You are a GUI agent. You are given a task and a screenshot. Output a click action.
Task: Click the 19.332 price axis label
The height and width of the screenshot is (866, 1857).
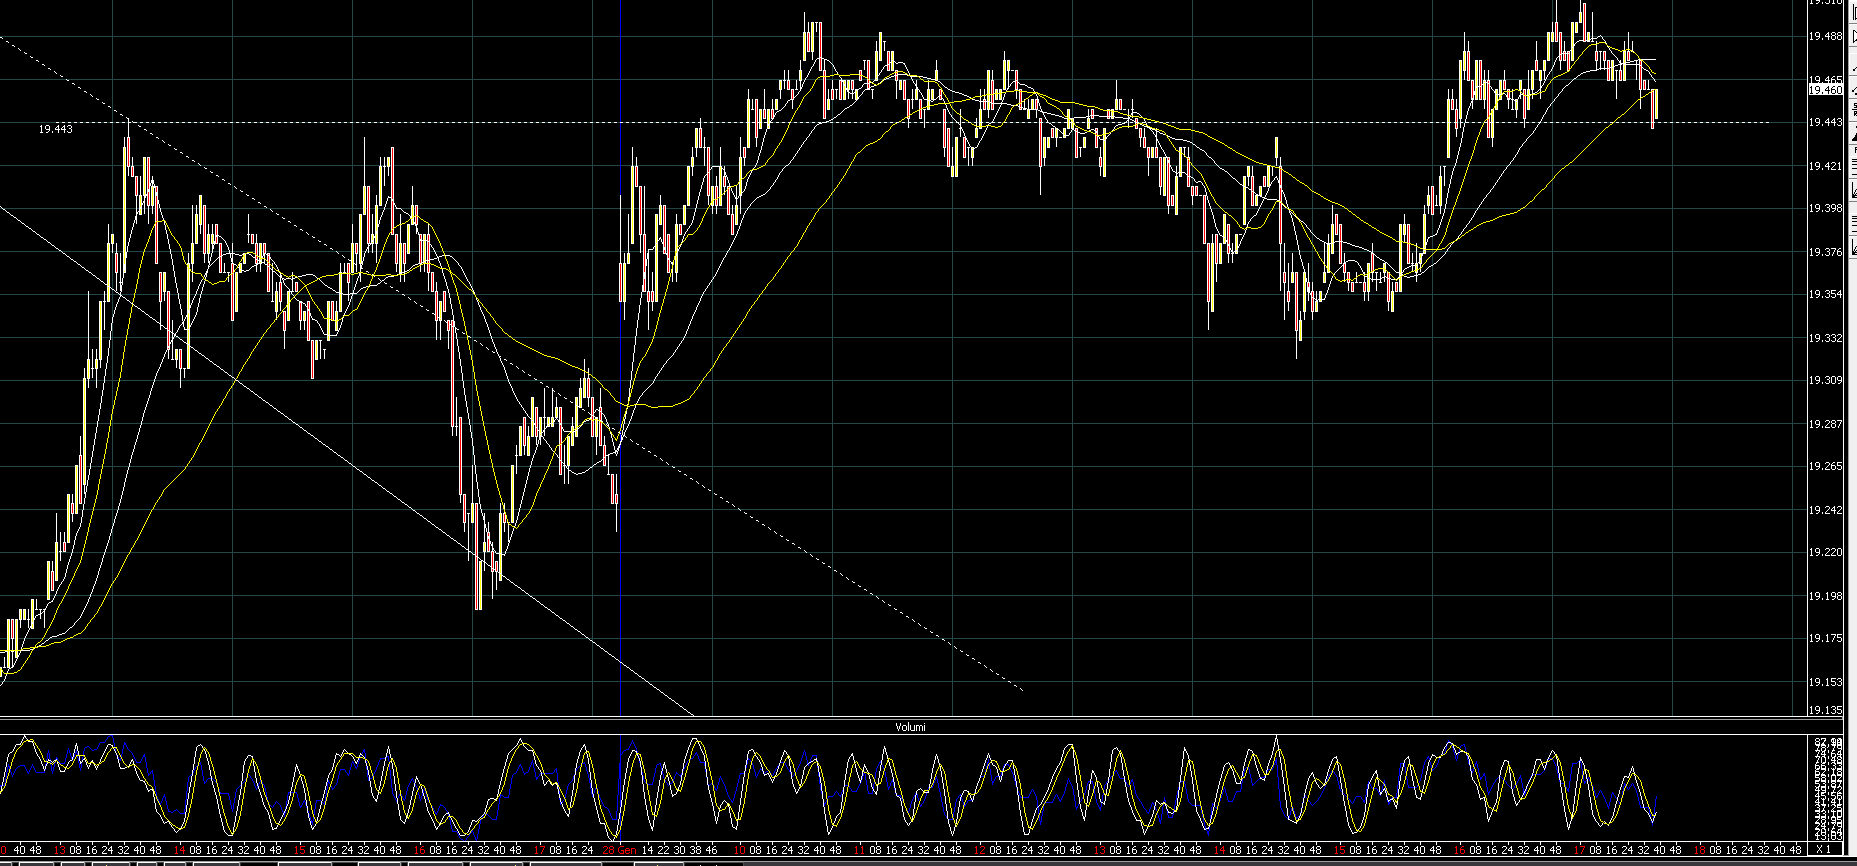[1825, 338]
